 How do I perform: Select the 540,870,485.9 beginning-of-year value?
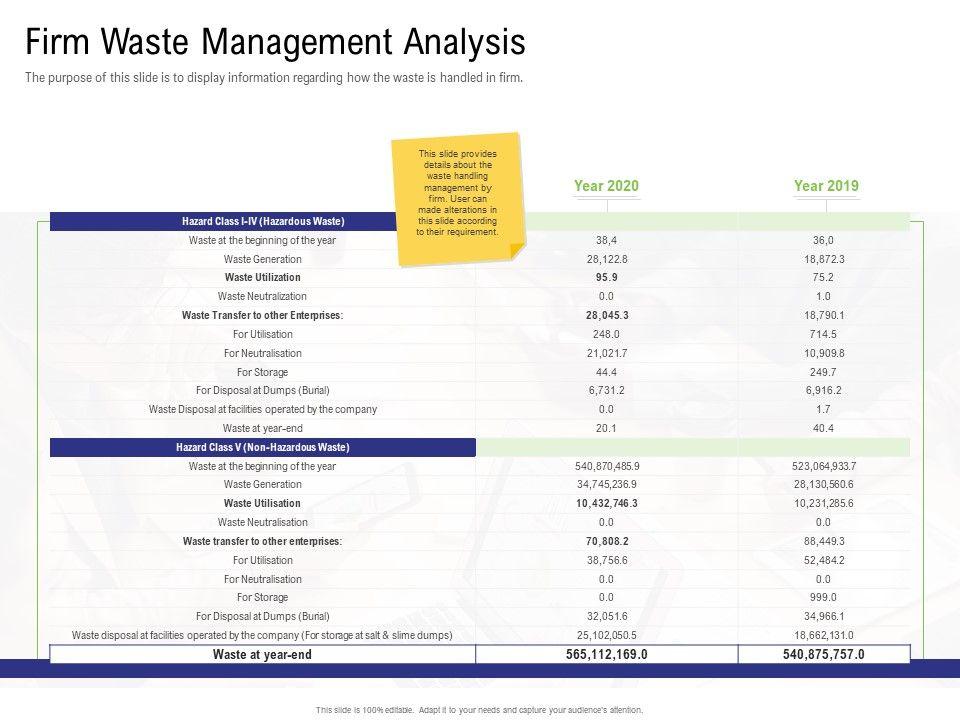[606, 466]
